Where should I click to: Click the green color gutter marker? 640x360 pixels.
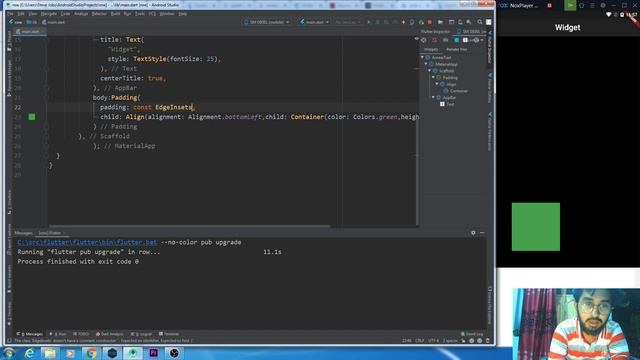(x=32, y=117)
